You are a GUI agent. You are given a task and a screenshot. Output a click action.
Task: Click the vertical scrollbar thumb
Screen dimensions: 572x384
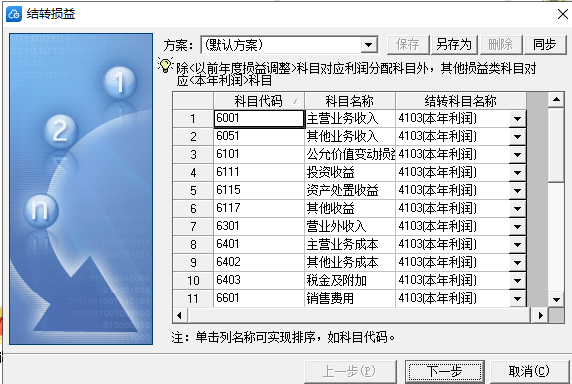pos(556,144)
